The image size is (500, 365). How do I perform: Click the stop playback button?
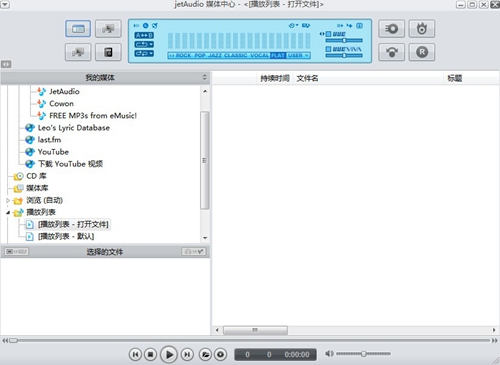(150, 354)
